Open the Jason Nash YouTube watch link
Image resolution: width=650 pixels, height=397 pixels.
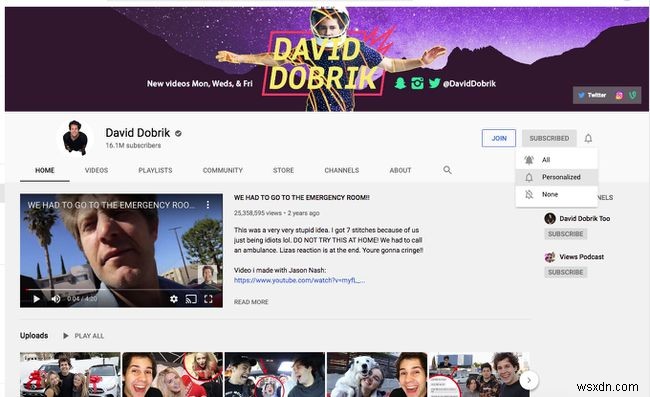(x=299, y=281)
